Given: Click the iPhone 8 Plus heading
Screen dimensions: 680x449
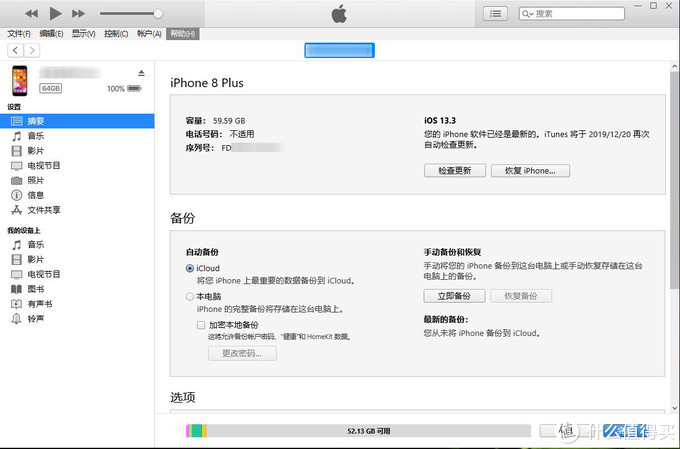Looking at the screenshot, I should (207, 83).
